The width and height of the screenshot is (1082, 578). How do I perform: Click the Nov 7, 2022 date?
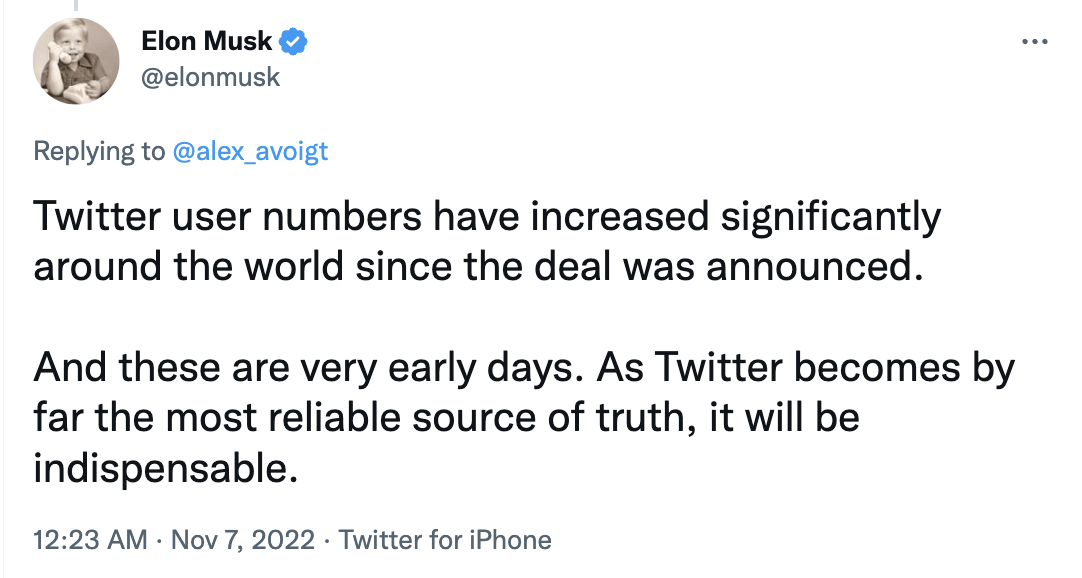[x=243, y=539]
